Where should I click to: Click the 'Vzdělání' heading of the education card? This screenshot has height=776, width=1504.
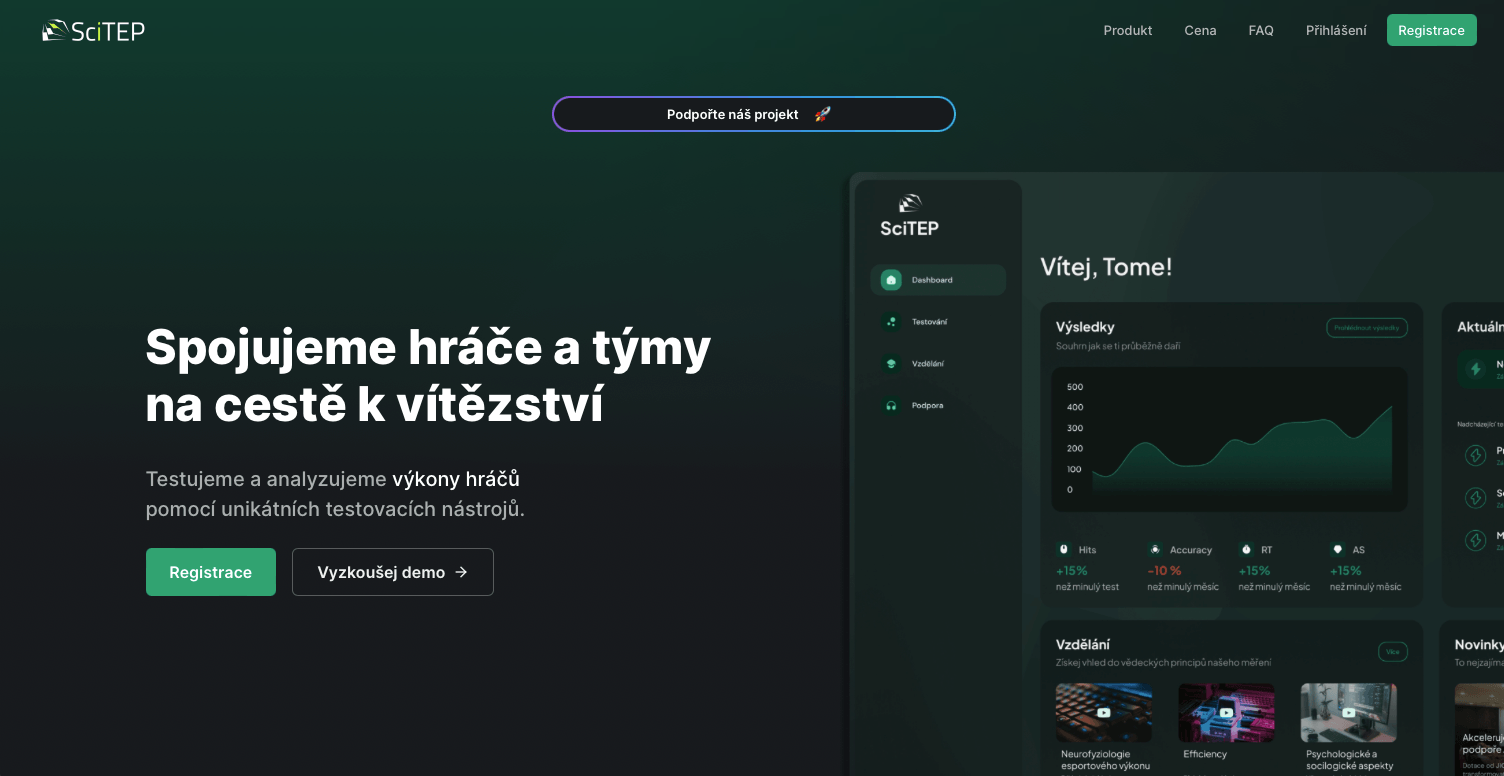click(x=1083, y=645)
